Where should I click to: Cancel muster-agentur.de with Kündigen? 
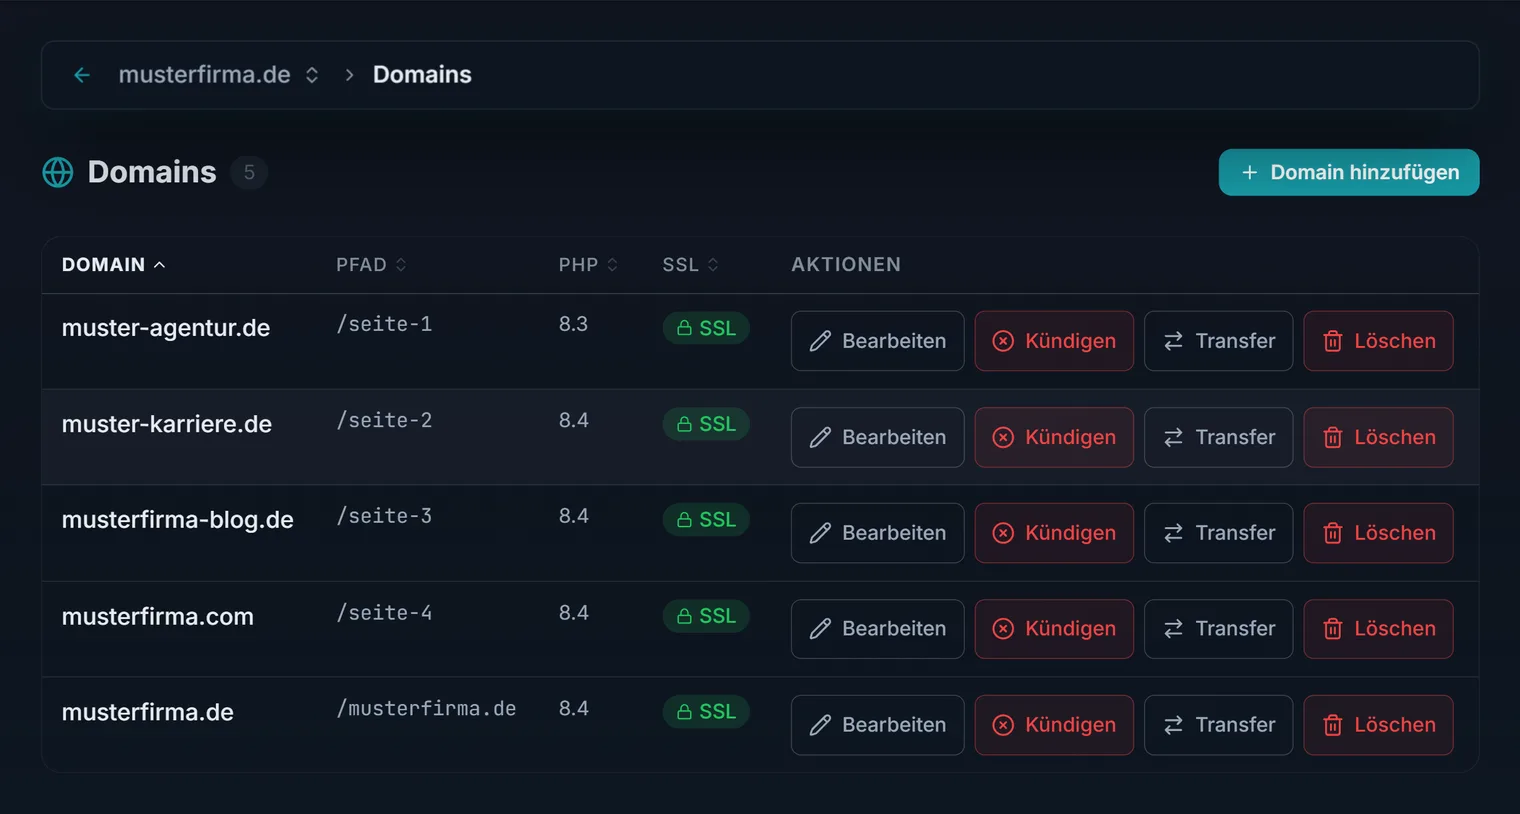point(1054,341)
